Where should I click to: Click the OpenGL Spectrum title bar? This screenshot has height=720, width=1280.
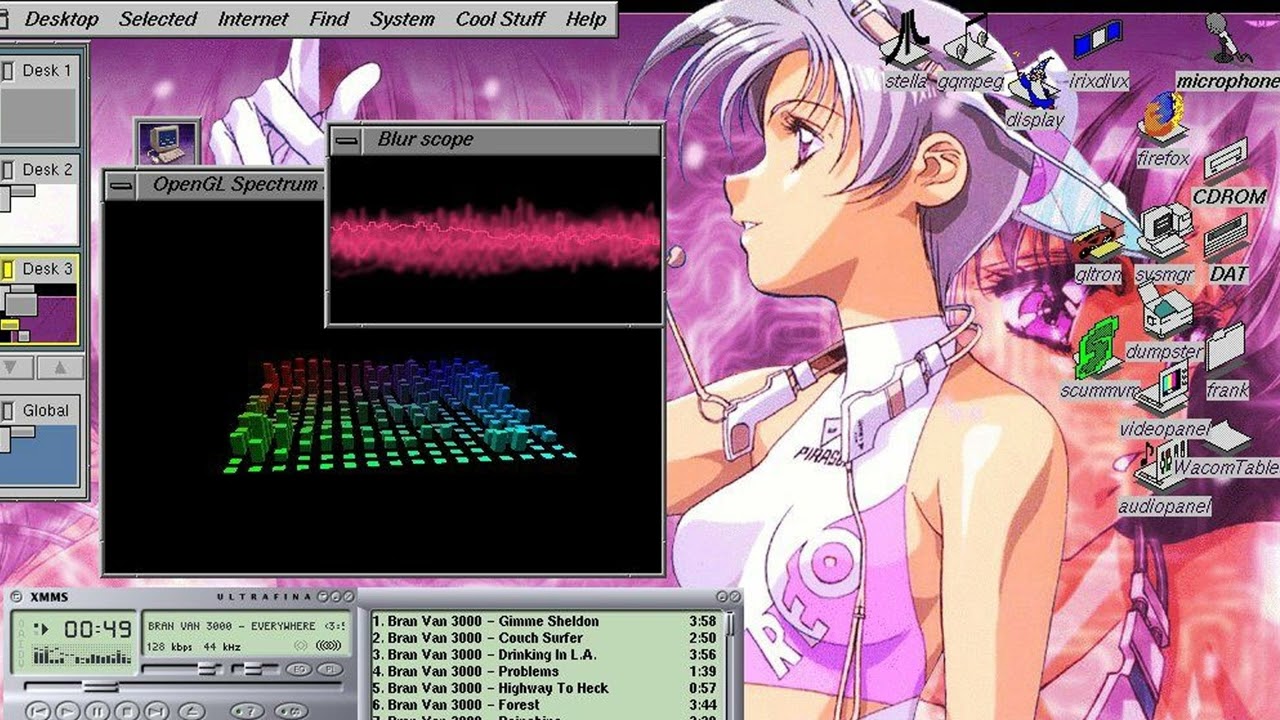(x=232, y=185)
